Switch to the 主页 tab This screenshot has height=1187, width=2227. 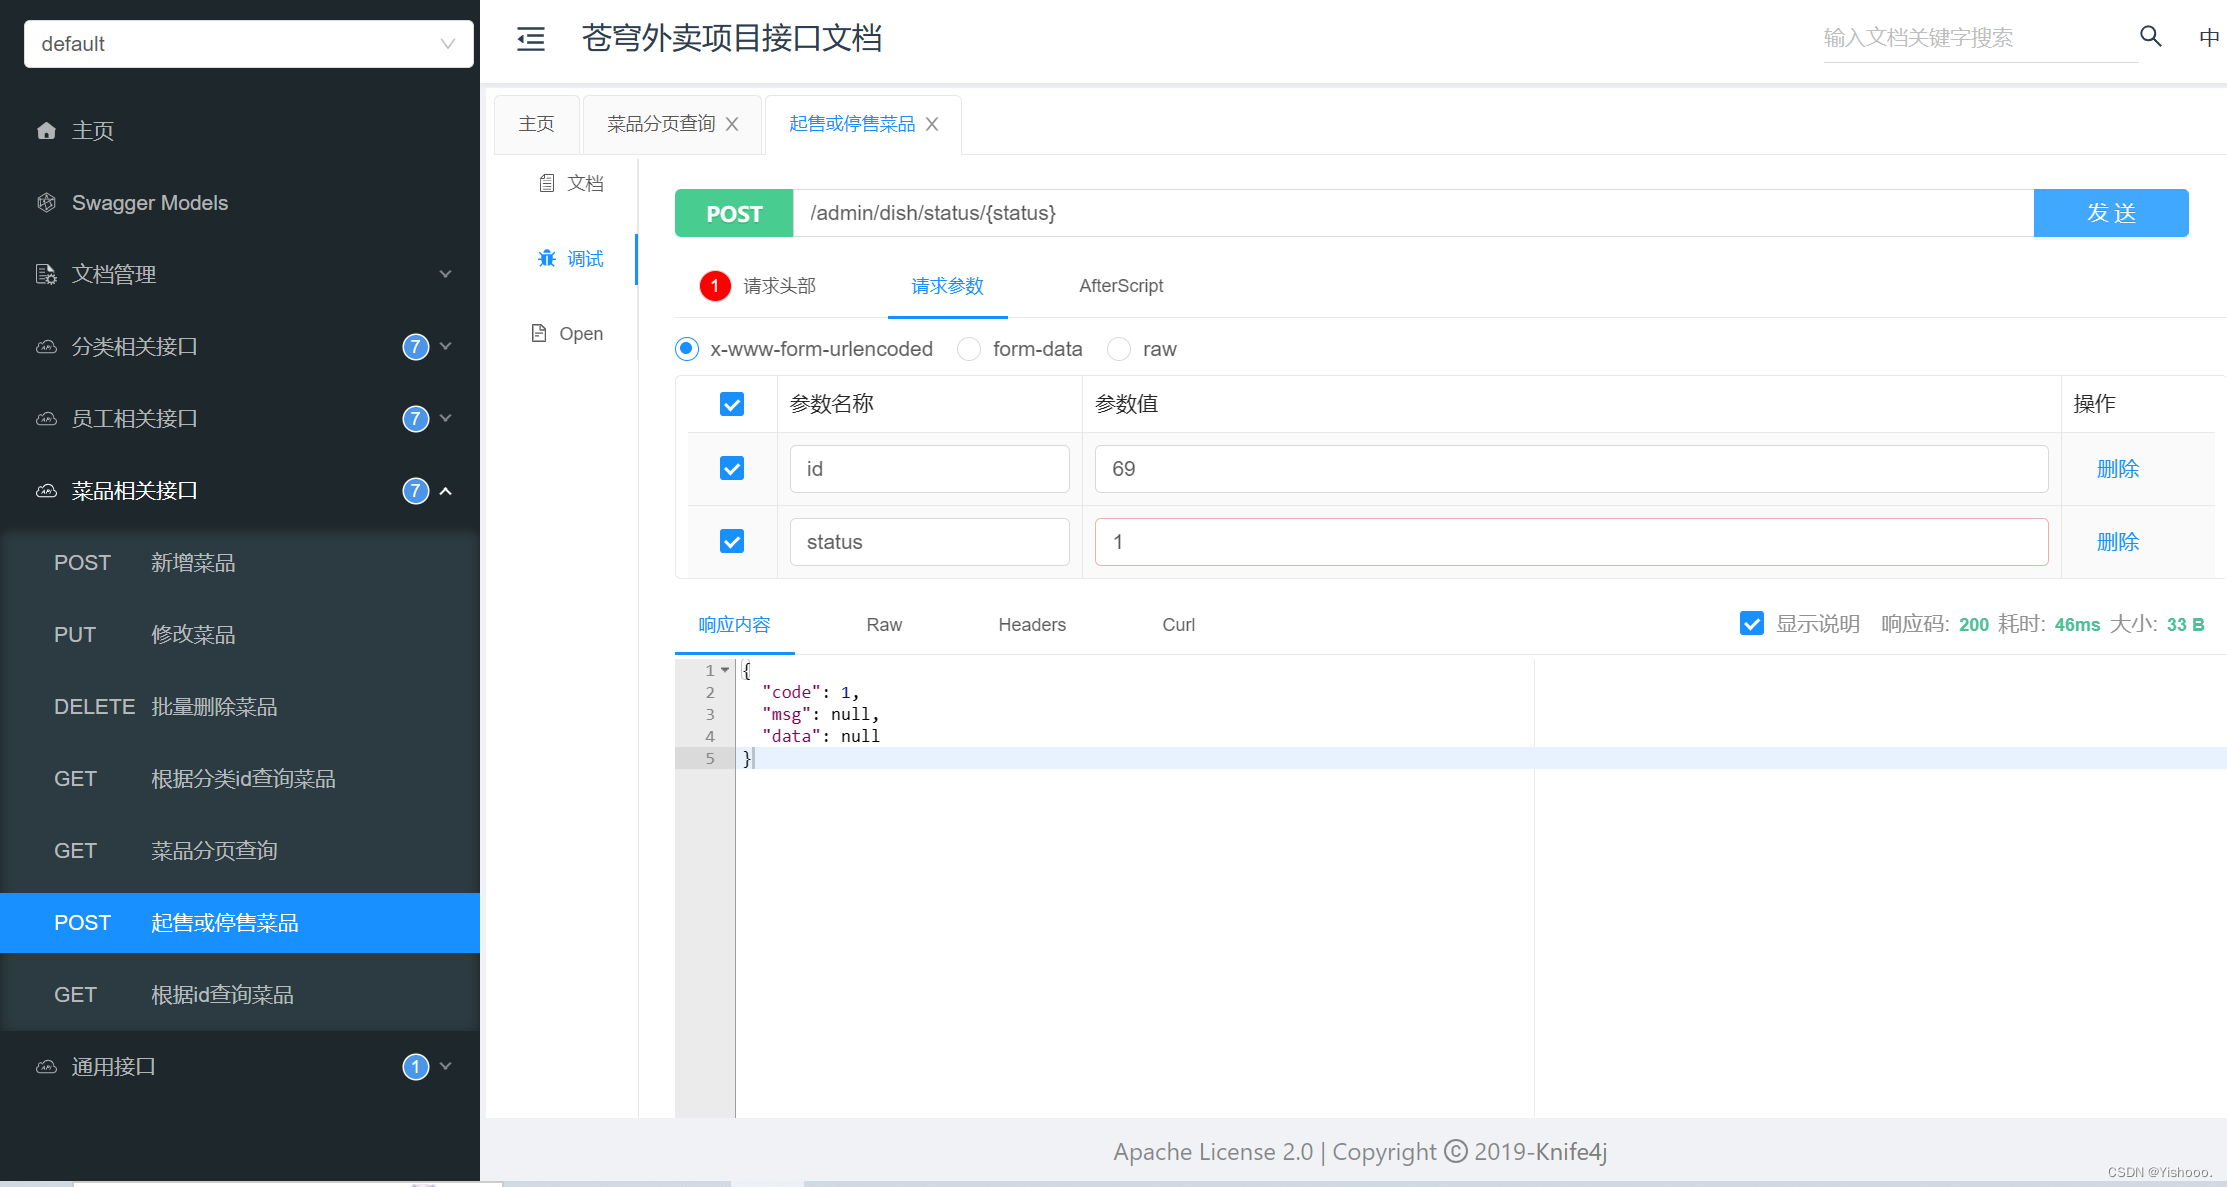537,124
